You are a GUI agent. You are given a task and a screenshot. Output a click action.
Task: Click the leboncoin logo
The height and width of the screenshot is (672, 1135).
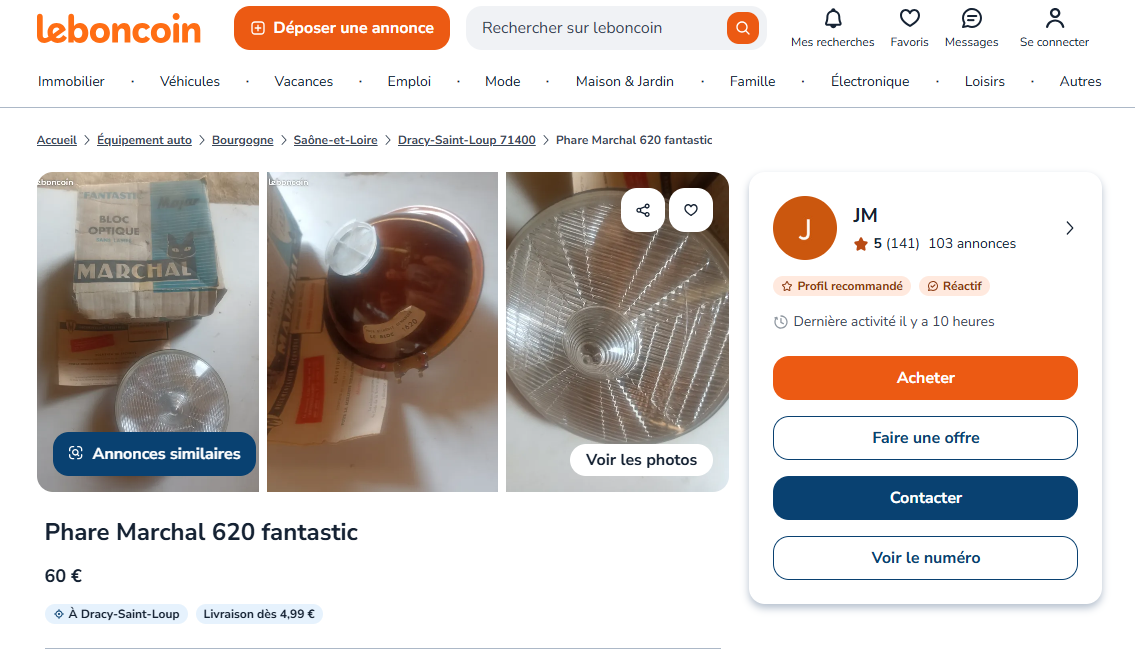click(118, 28)
